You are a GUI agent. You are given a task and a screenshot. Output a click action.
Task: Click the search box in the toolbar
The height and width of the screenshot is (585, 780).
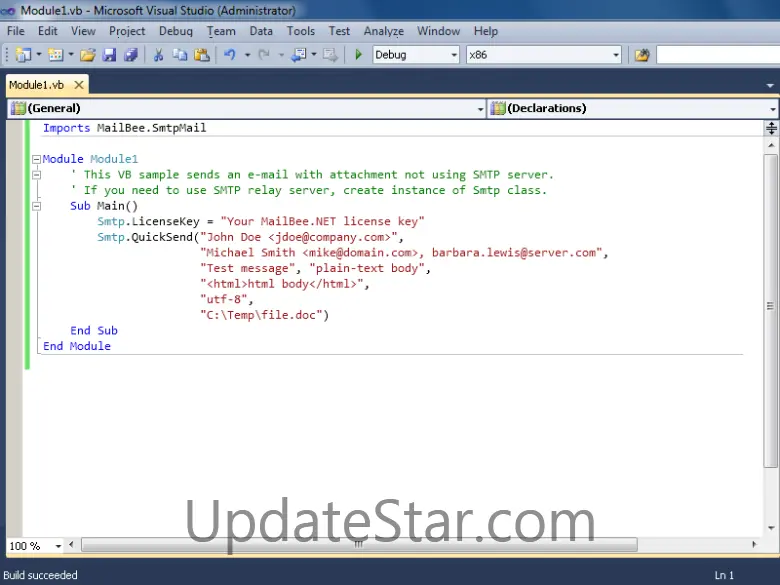point(718,55)
